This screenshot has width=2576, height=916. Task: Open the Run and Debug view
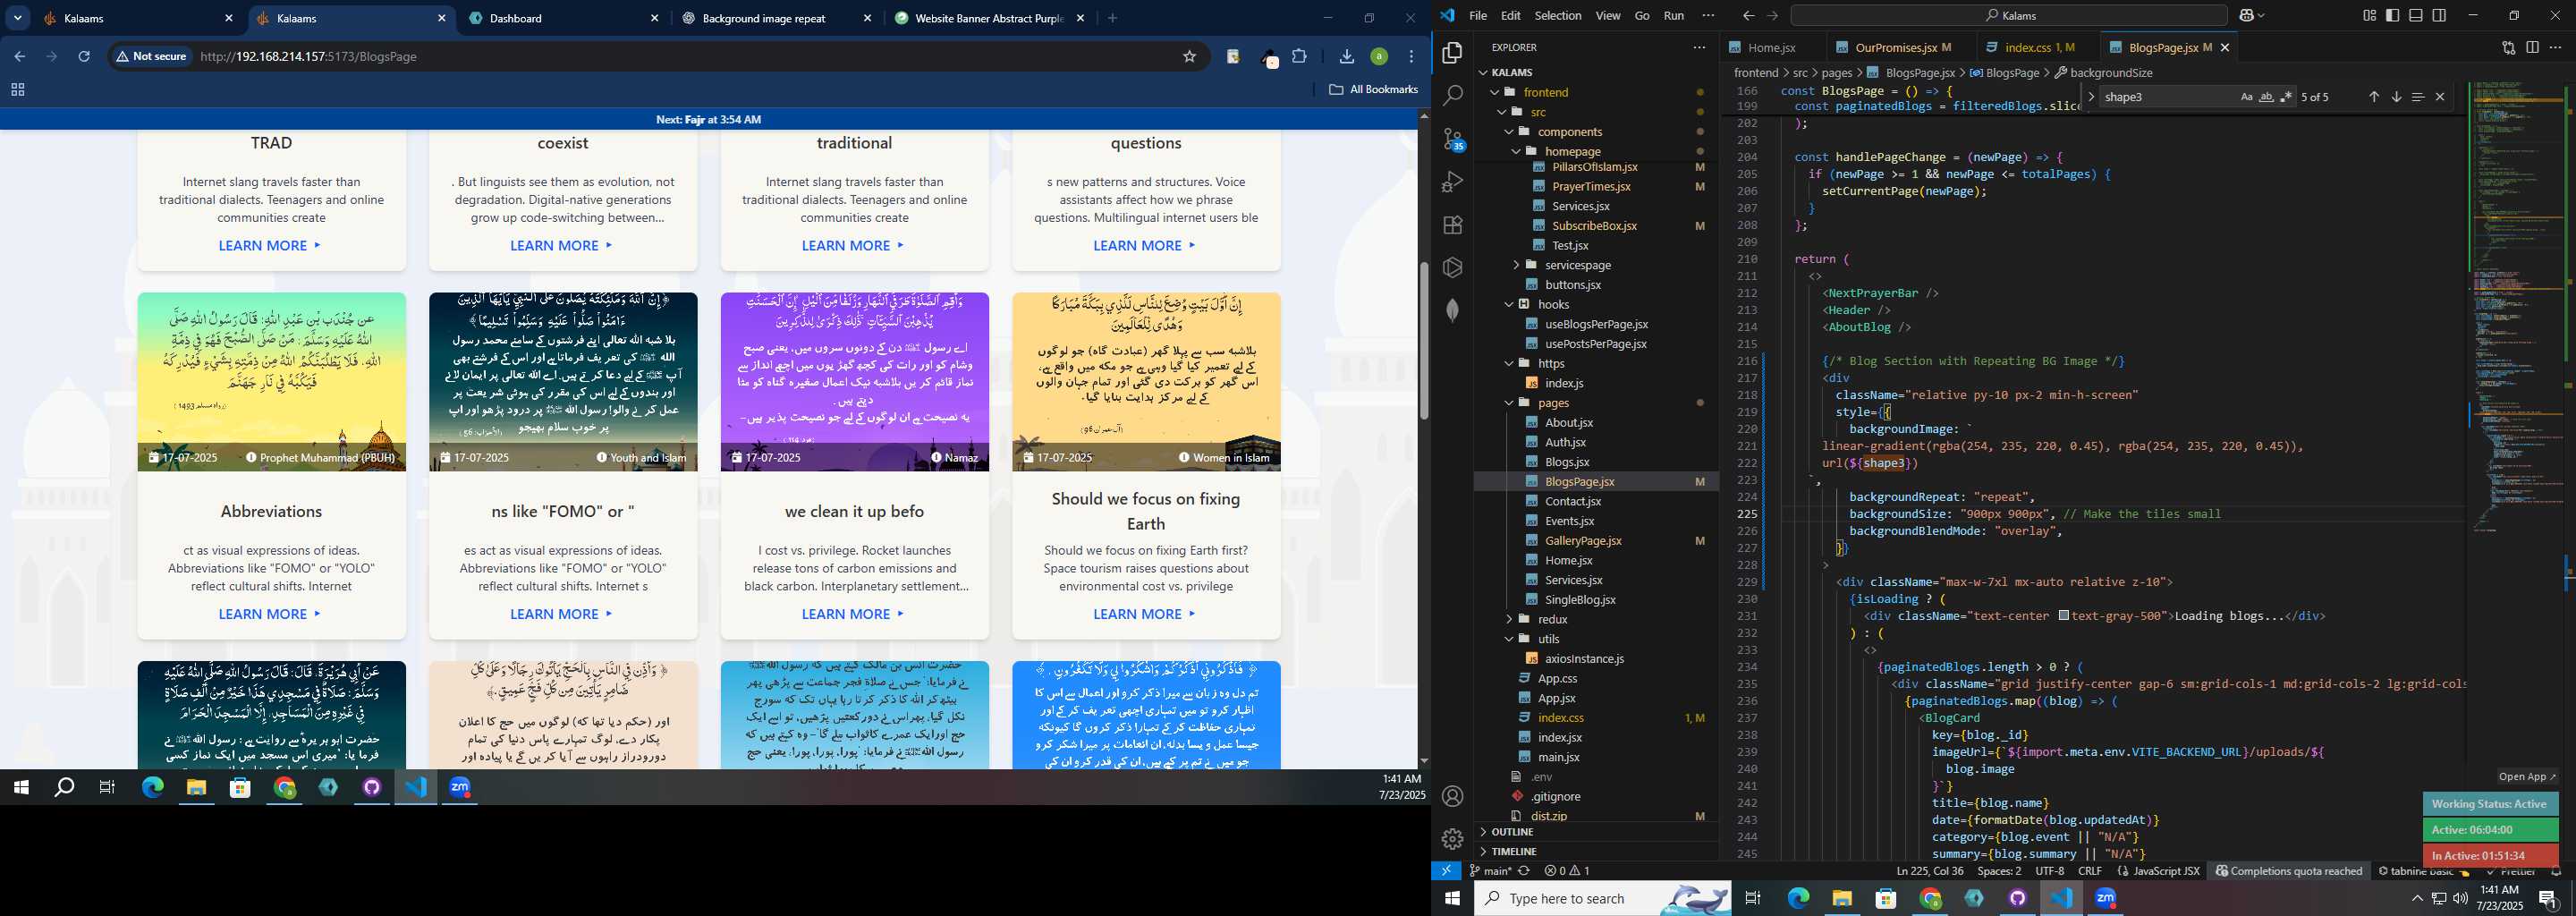coord(1453,182)
